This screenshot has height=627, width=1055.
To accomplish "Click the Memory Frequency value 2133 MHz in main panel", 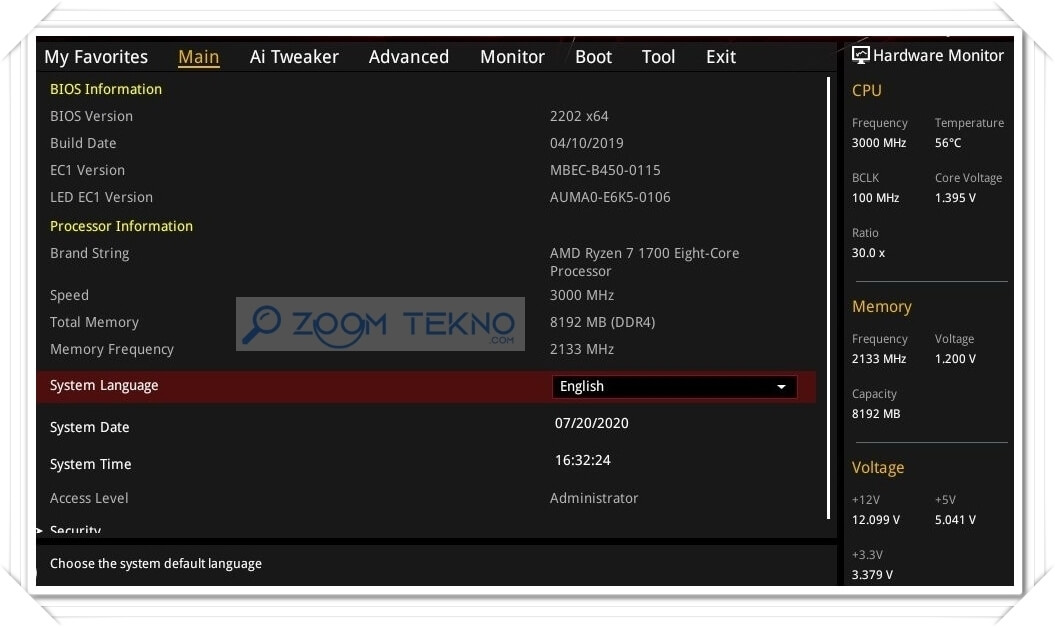I will point(581,349).
